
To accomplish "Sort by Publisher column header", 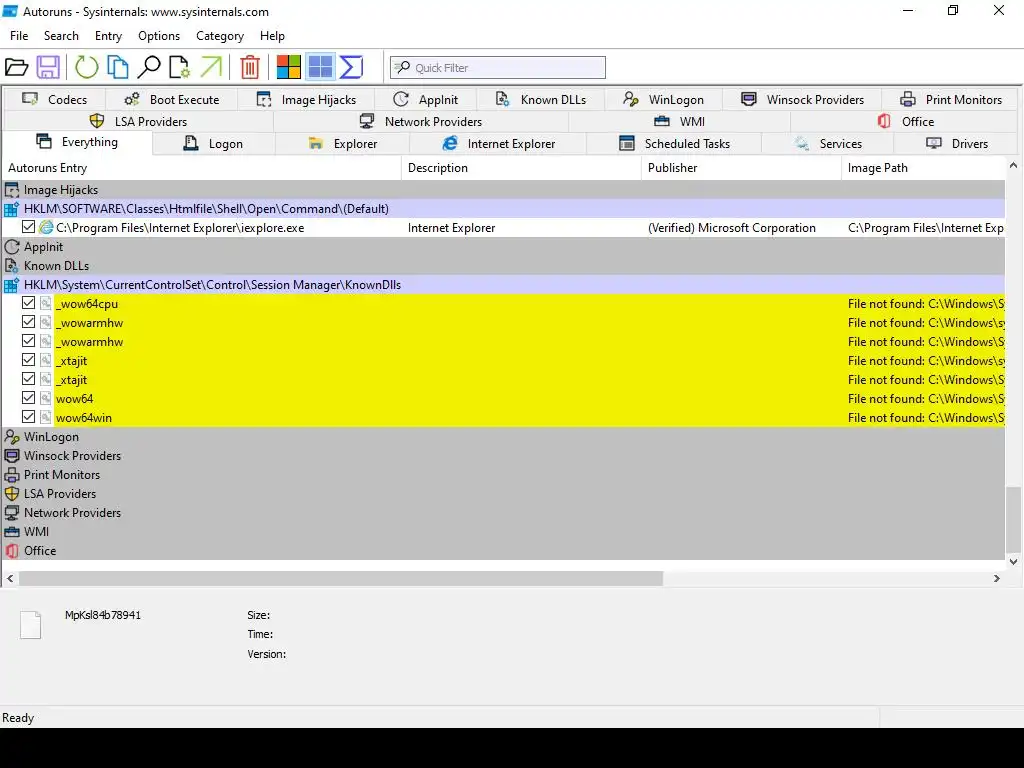I will 741,168.
